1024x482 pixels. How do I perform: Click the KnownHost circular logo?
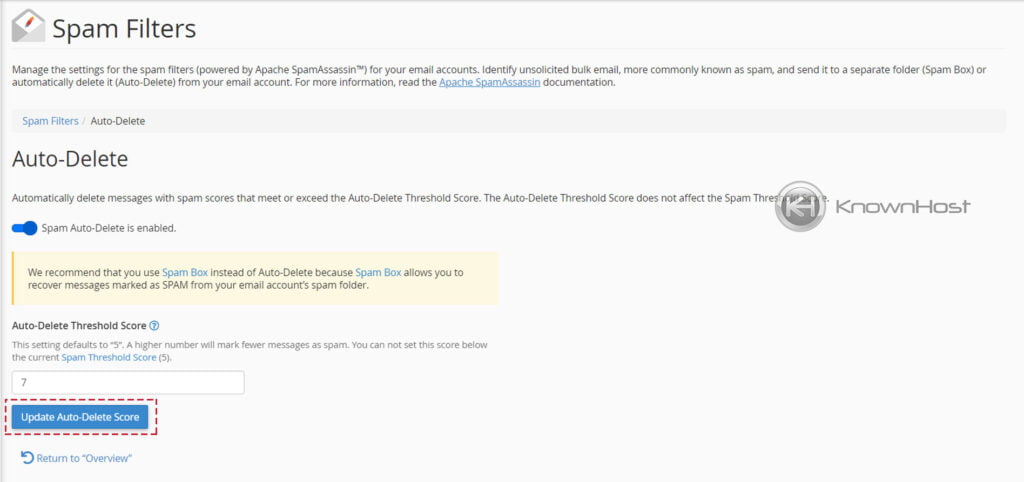click(x=800, y=206)
